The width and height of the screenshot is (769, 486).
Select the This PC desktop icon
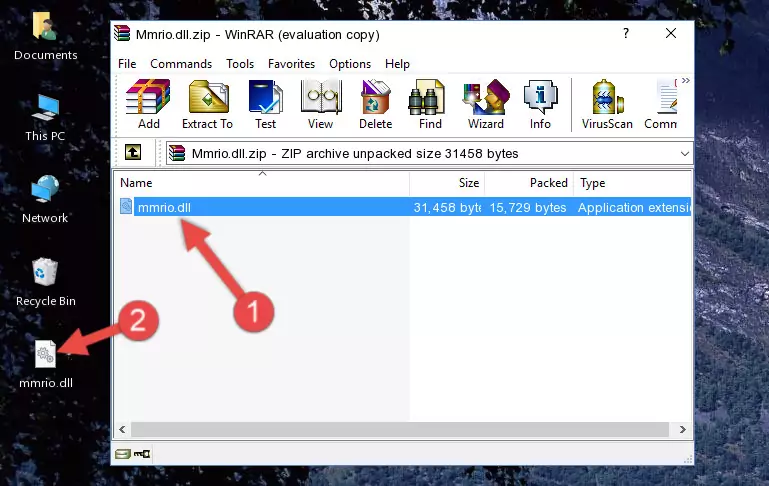(x=45, y=118)
